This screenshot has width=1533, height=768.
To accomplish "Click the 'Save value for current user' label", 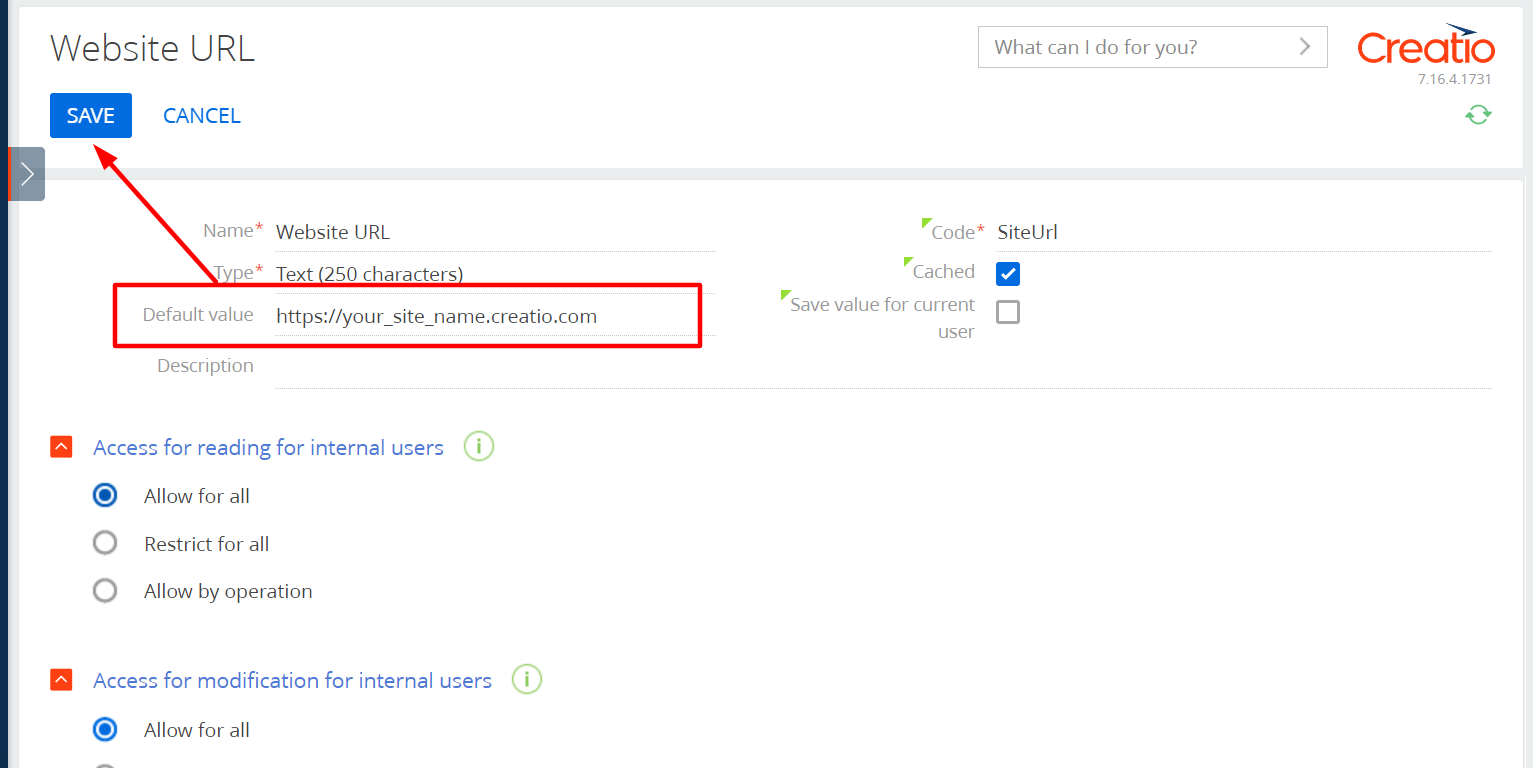I will (x=882, y=318).
